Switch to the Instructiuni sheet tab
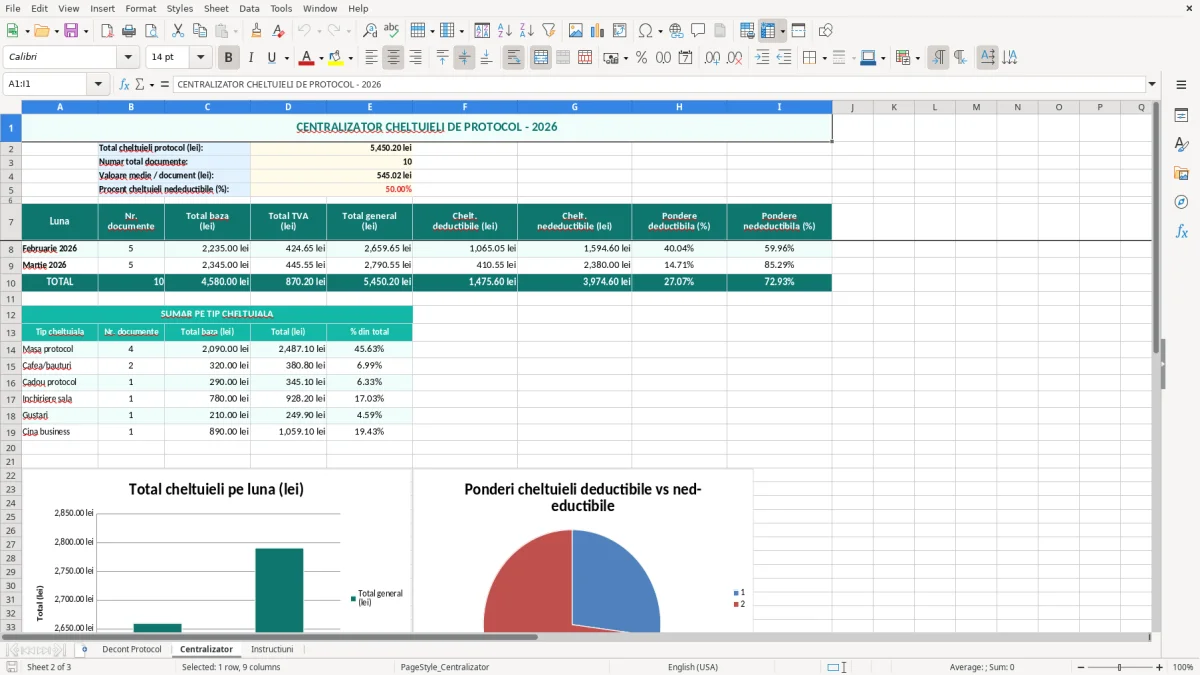 click(272, 650)
